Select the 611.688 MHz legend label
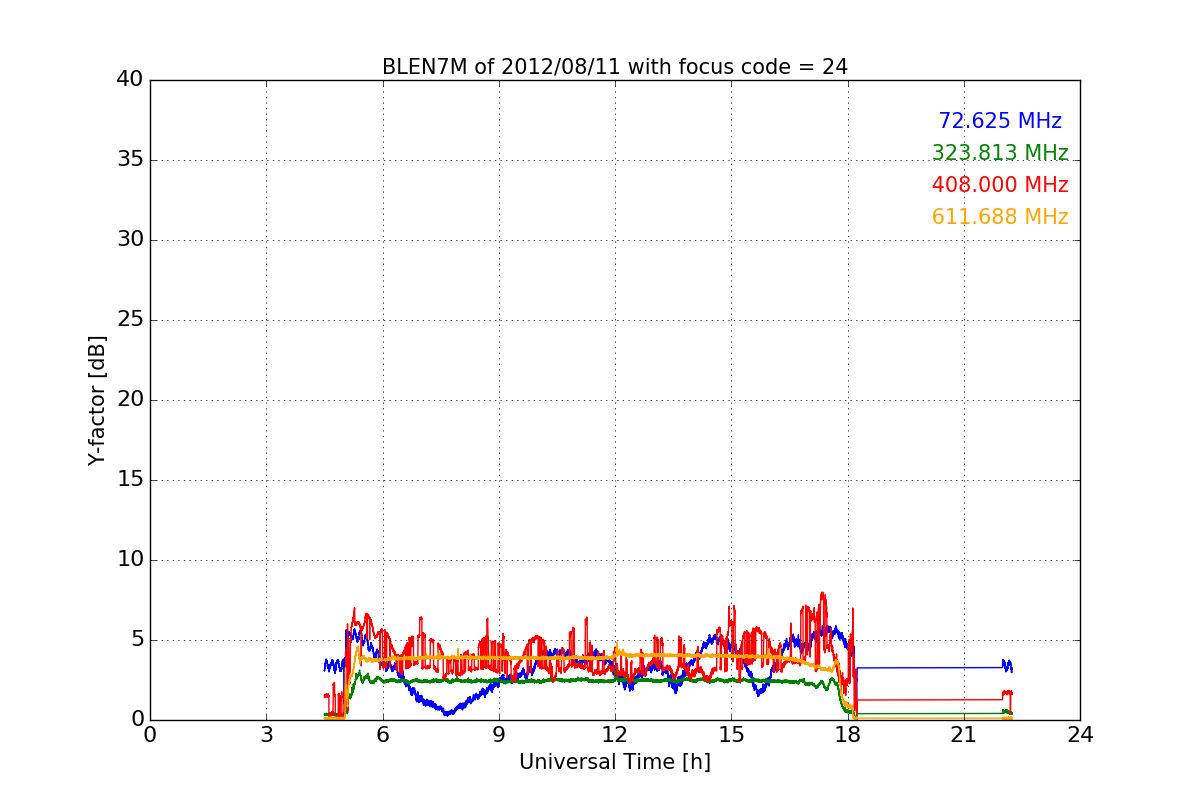Viewport: 1200px width, 800px height. 1000,217
